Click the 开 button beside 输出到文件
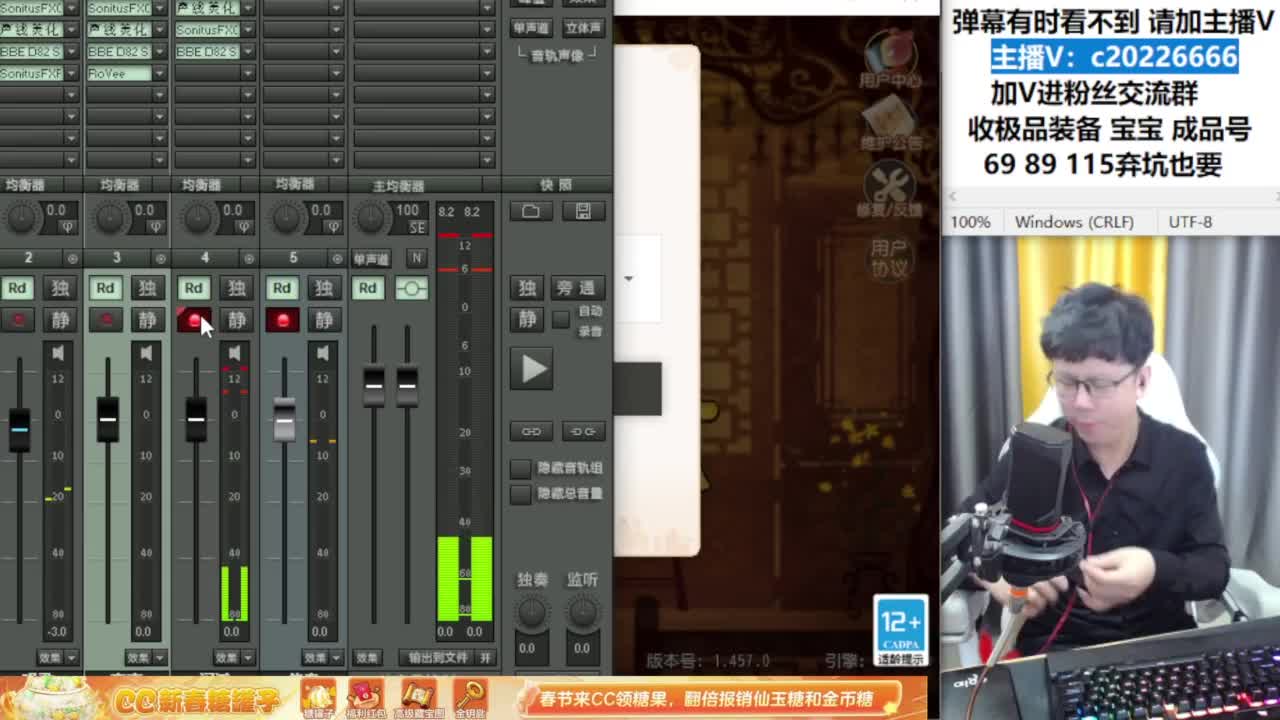The height and width of the screenshot is (720, 1280). tap(486, 657)
